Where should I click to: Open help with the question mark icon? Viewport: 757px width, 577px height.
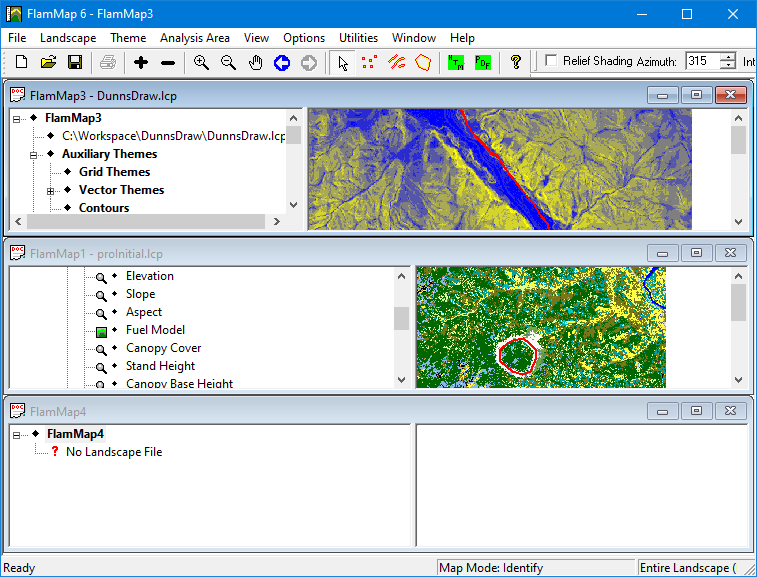tap(516, 62)
